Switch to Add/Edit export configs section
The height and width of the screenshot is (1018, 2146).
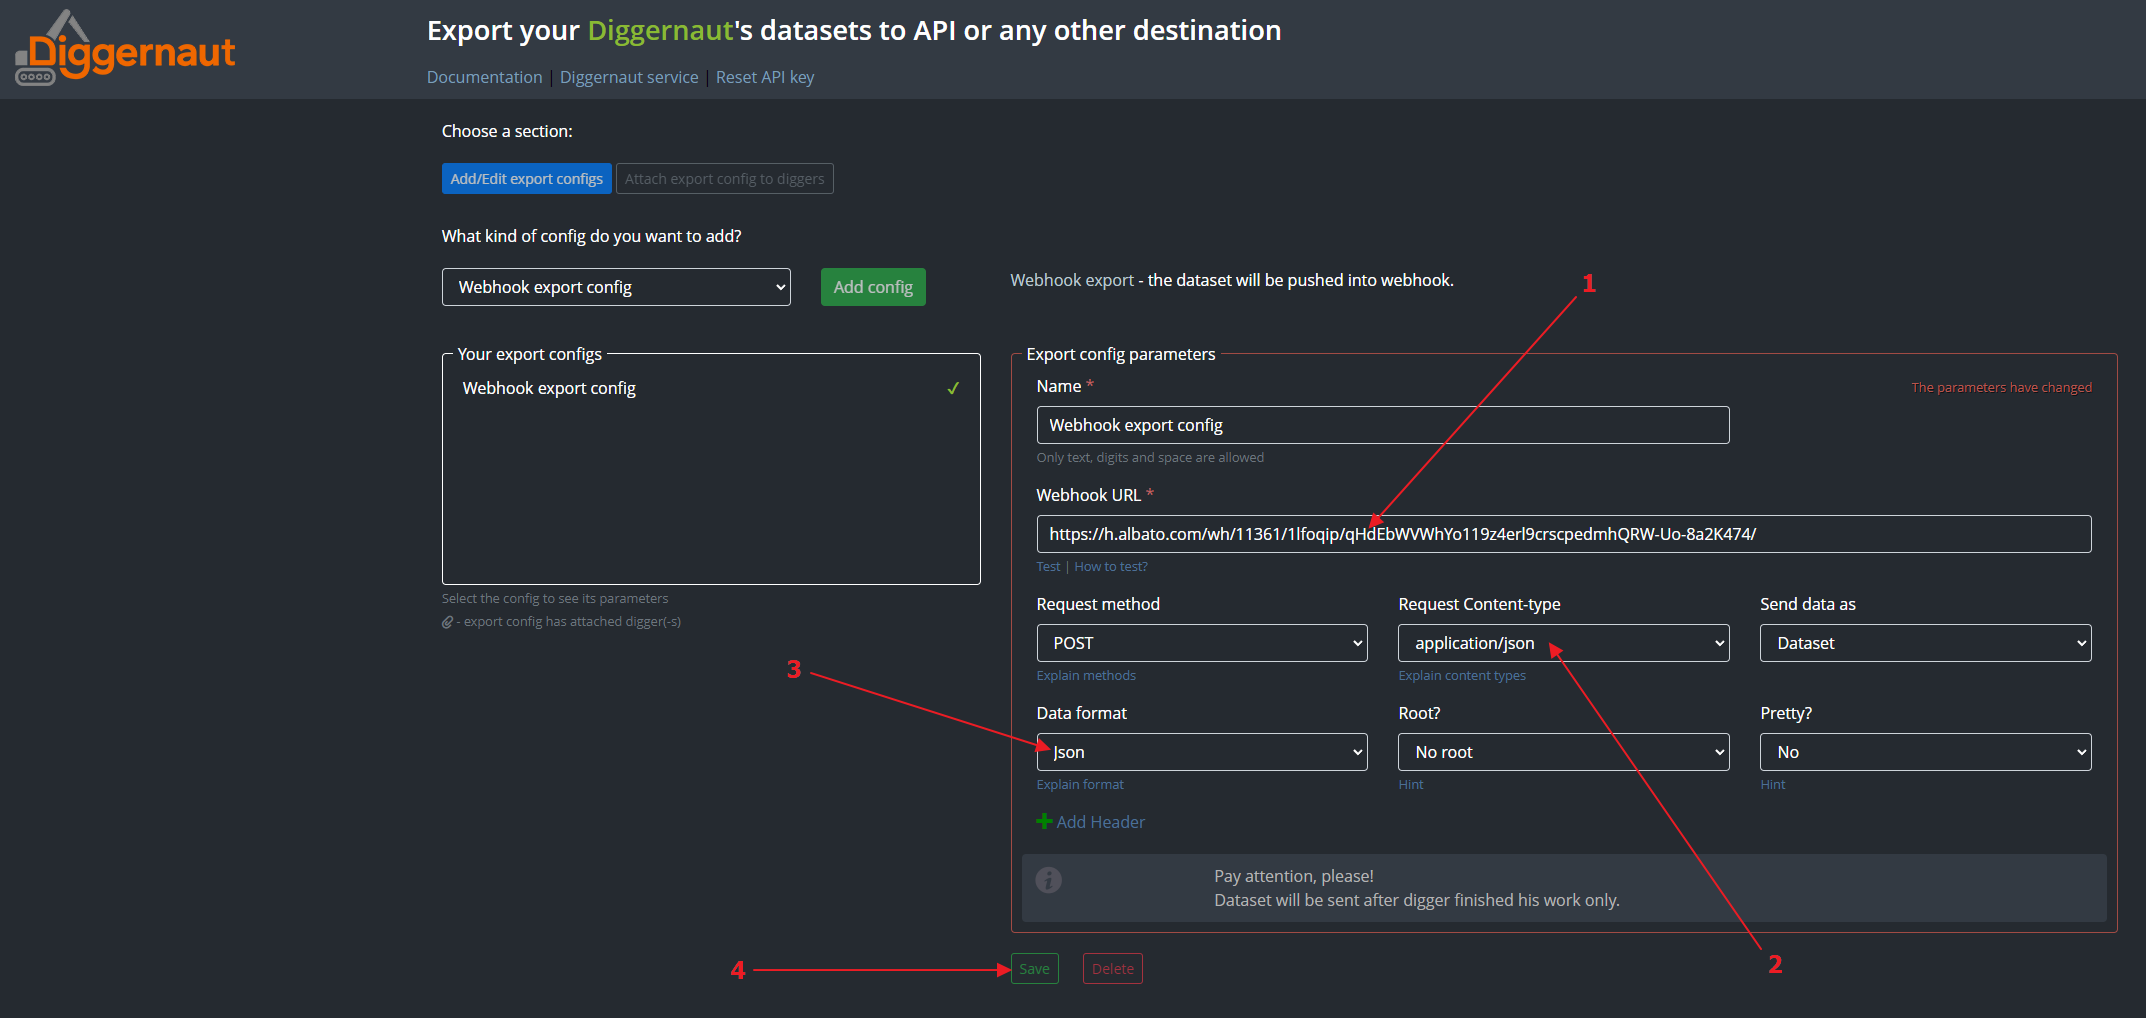[527, 179]
